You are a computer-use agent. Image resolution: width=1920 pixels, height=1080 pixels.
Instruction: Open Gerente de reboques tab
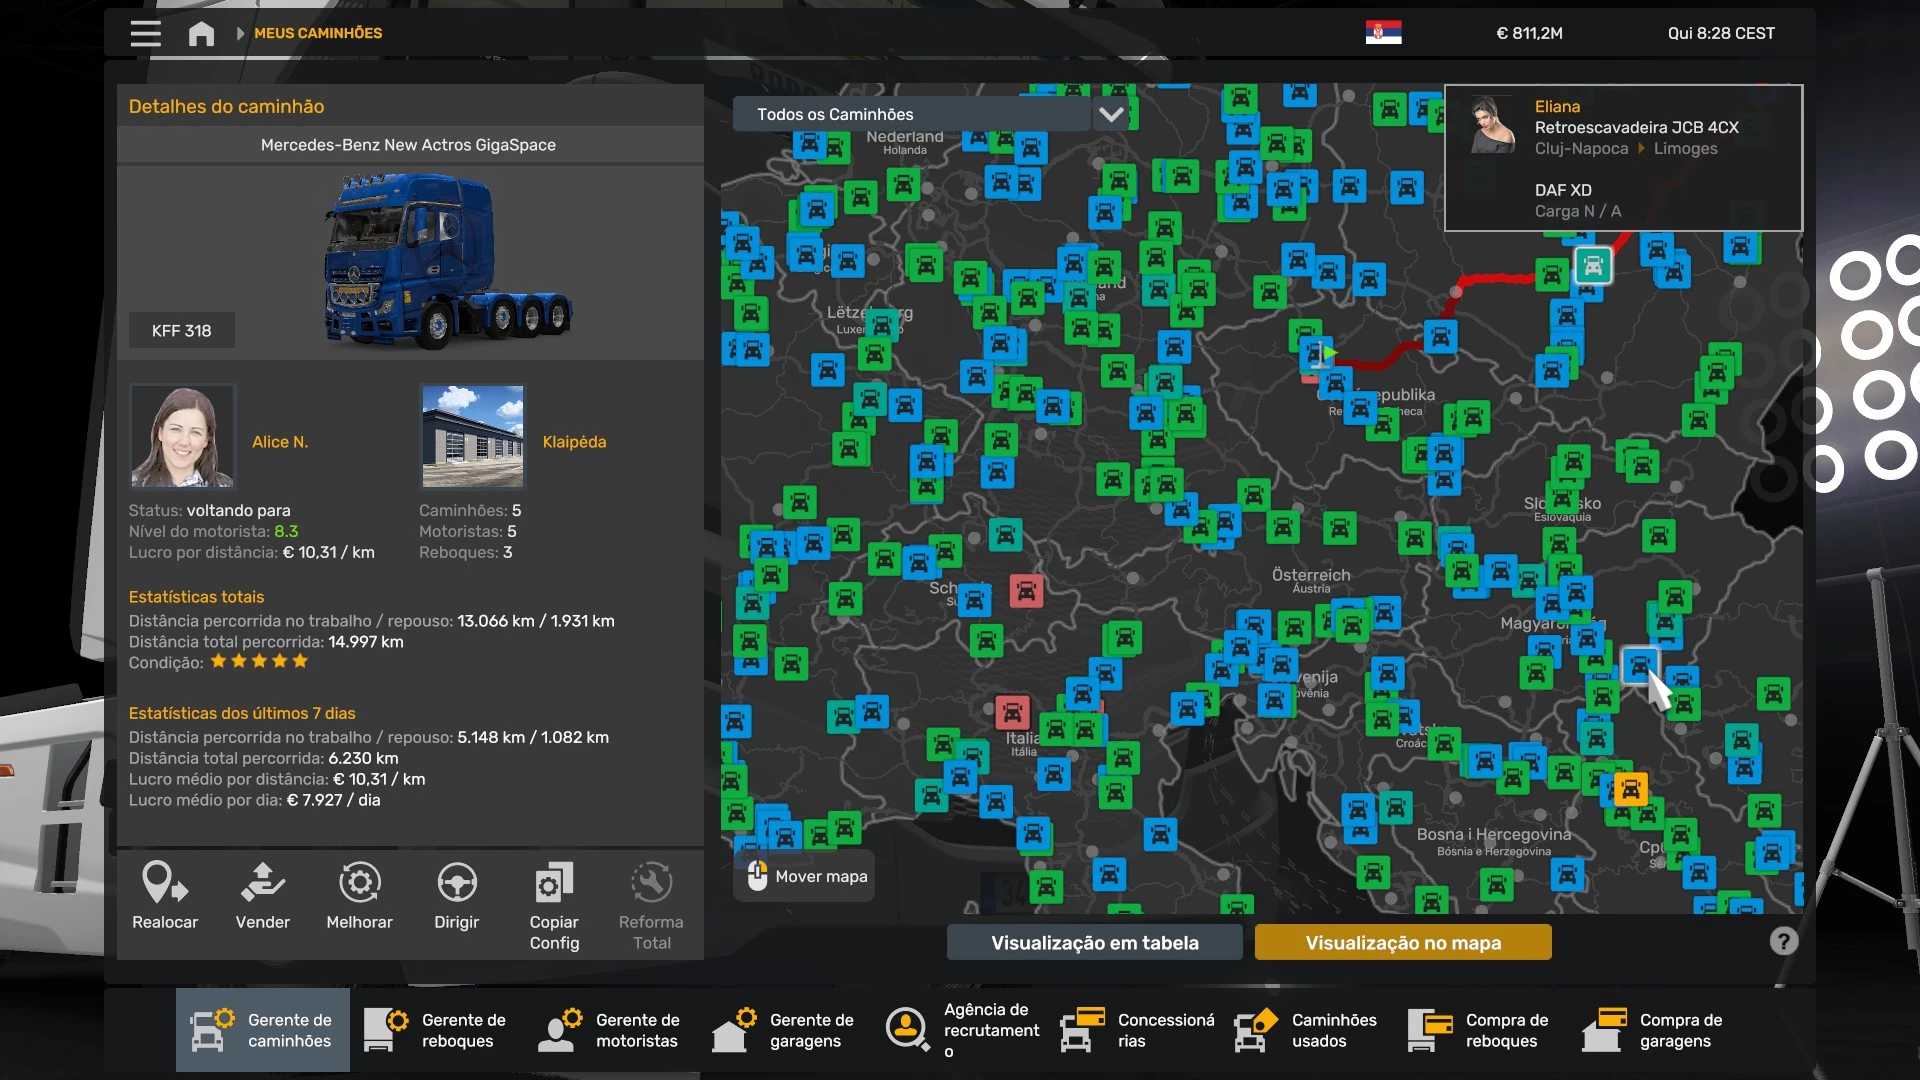pos(436,1030)
